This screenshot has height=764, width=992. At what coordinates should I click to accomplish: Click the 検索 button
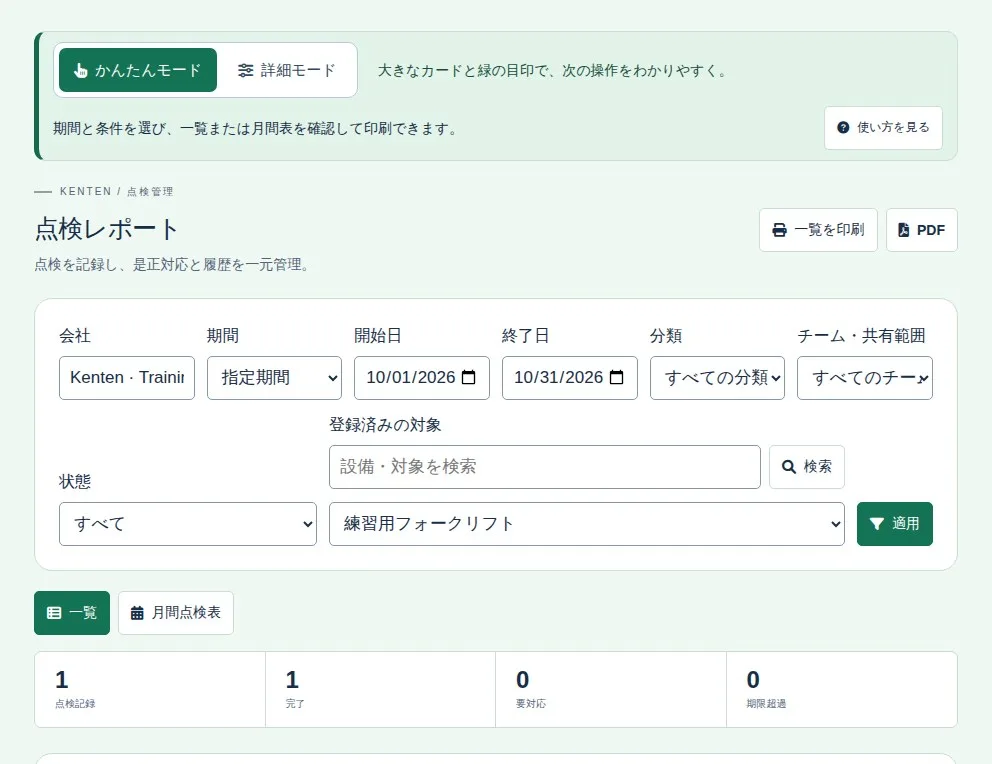pyautogui.click(x=807, y=467)
